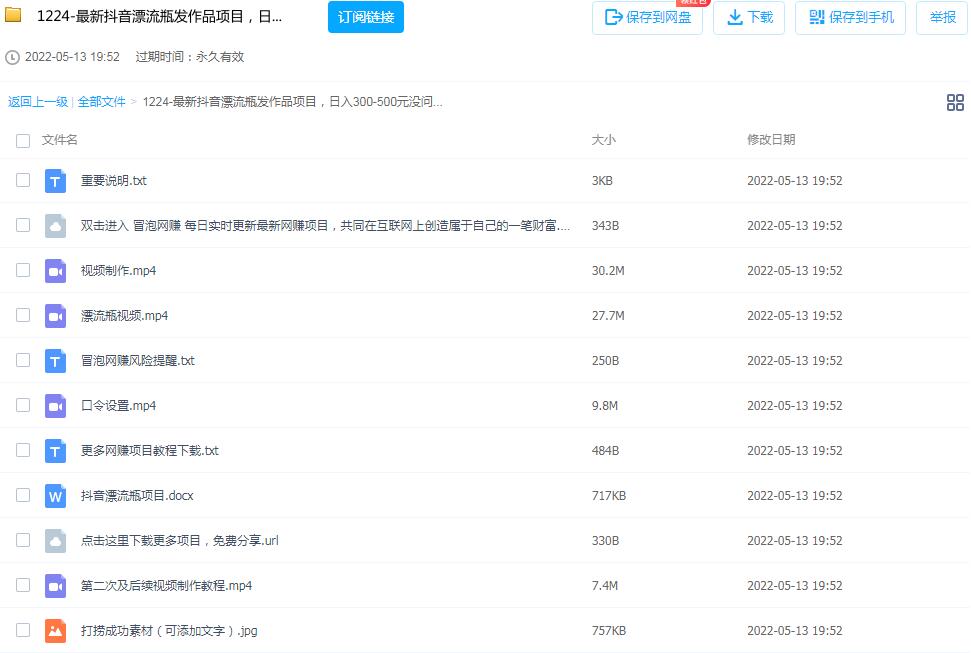Image resolution: width=971 pixels, height=653 pixels.
Task: Sort by 大小 column header
Action: tap(604, 140)
